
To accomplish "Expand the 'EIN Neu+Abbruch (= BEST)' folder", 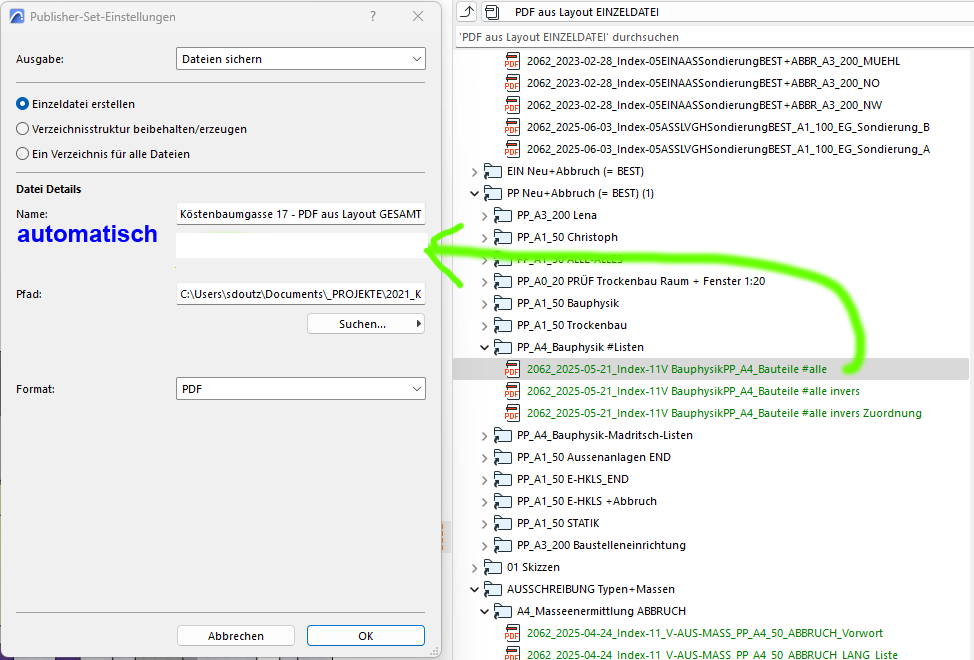I will (475, 171).
